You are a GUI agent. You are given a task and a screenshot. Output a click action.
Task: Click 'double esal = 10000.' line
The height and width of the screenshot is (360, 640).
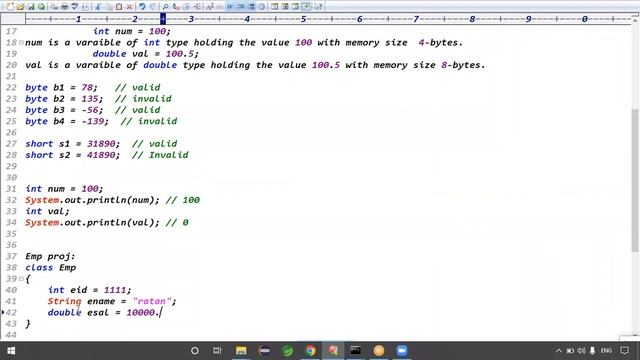104,313
